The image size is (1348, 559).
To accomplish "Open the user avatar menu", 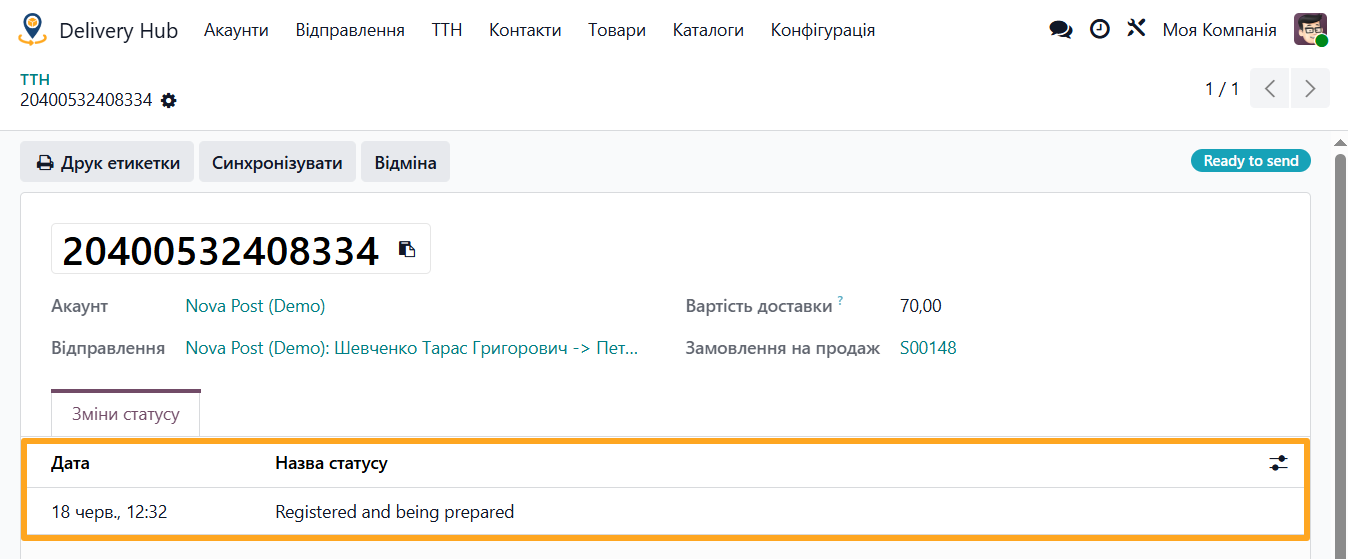I will pos(1310,30).
